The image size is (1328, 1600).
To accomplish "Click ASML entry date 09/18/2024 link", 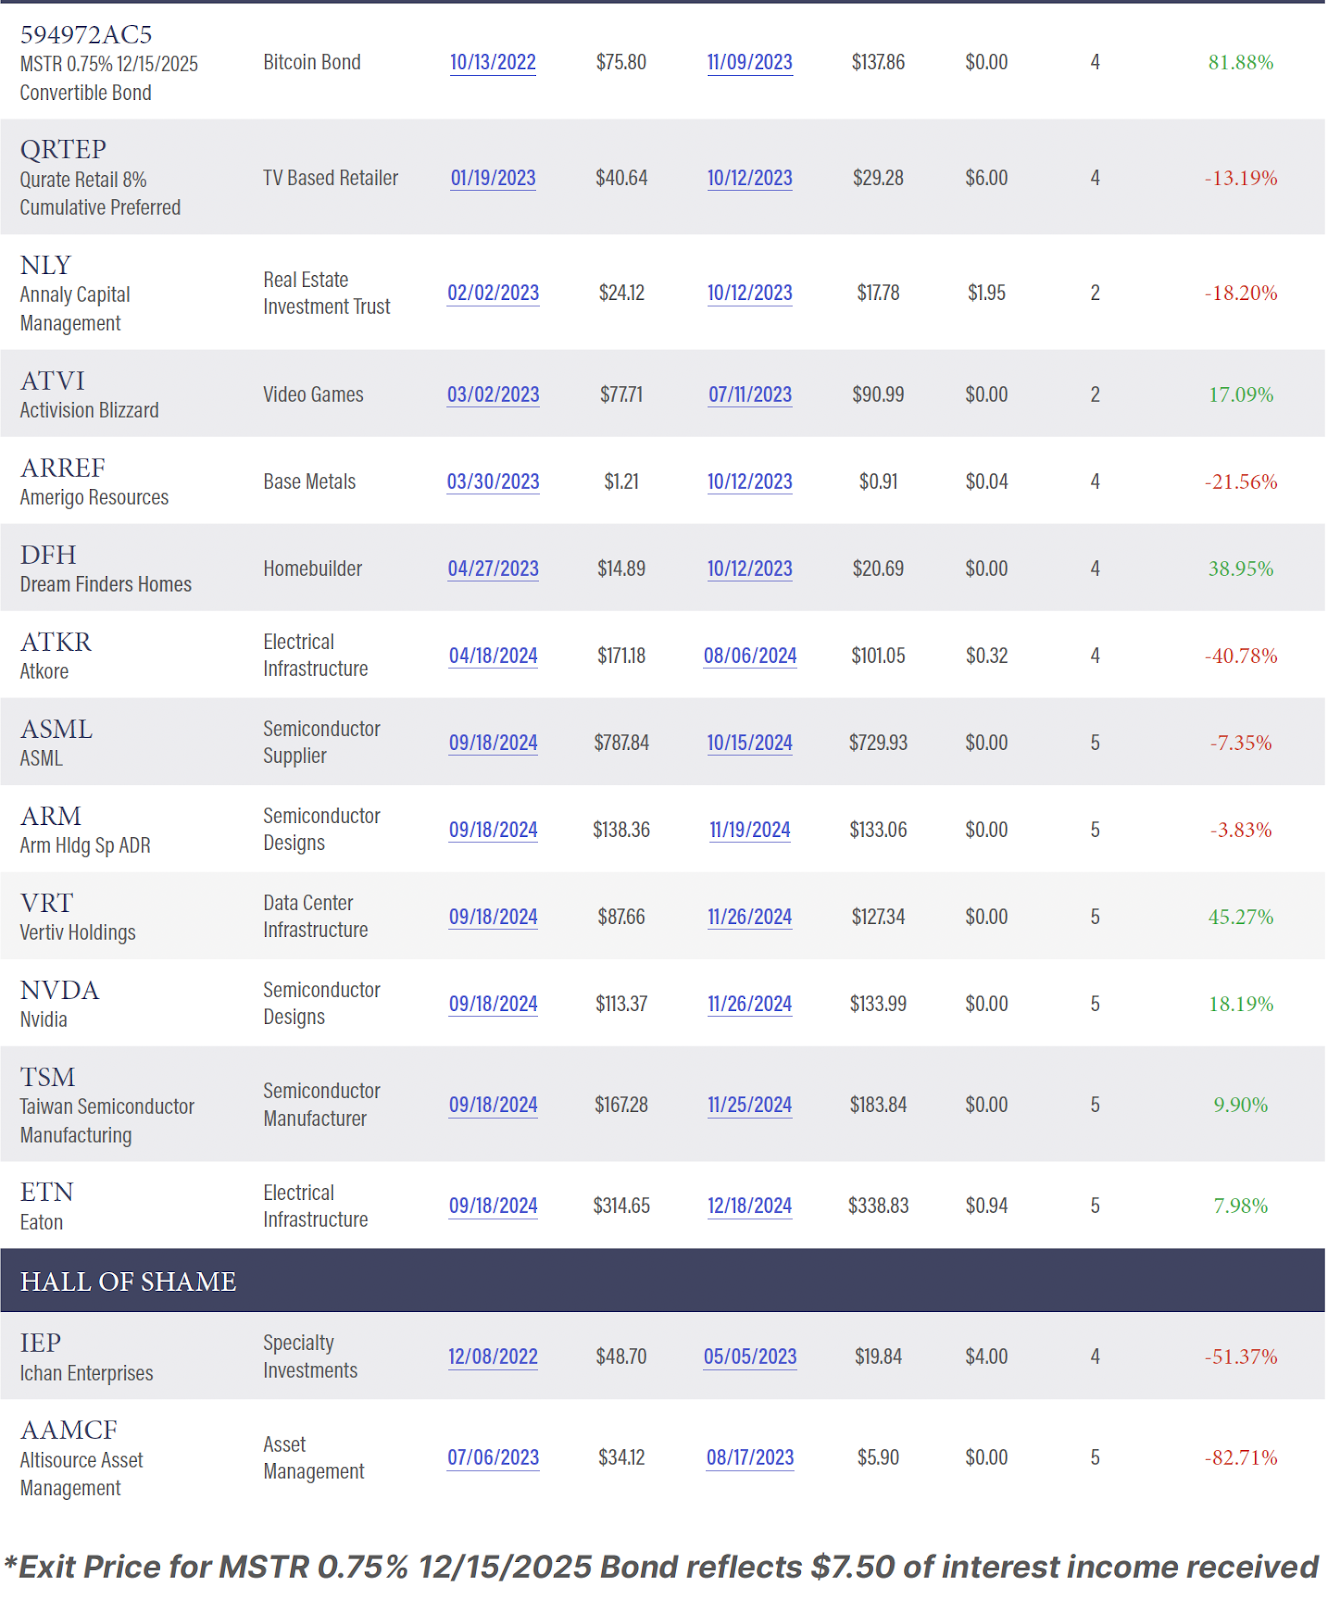I will [x=493, y=743].
